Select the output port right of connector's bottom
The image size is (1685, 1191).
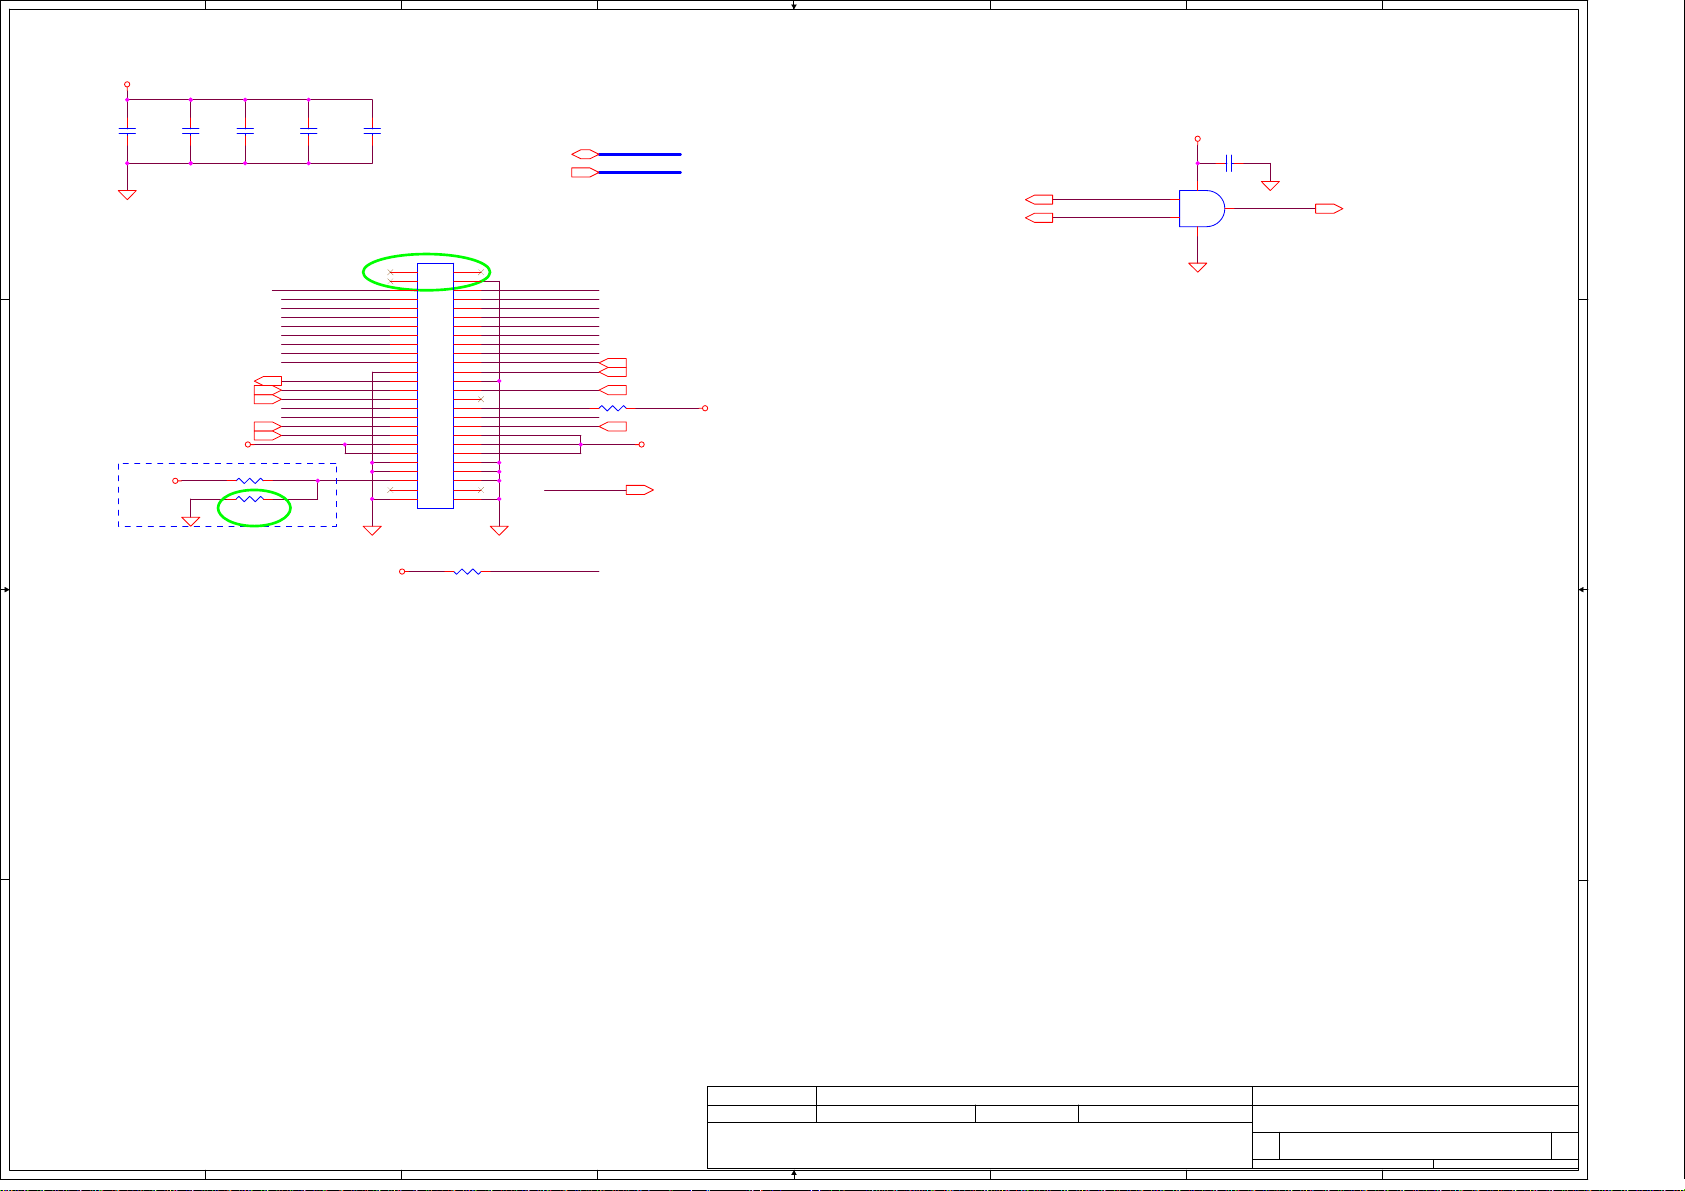(x=640, y=490)
